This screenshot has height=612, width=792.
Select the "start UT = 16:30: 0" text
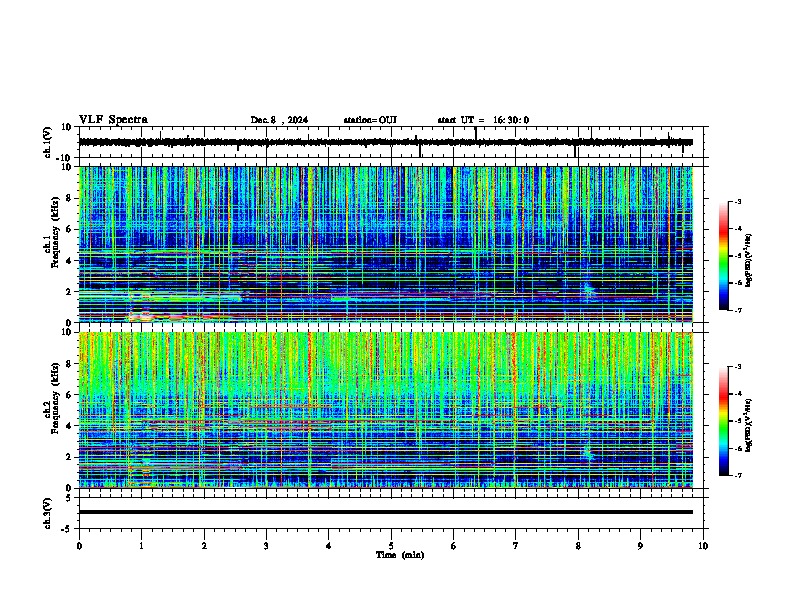(x=483, y=120)
